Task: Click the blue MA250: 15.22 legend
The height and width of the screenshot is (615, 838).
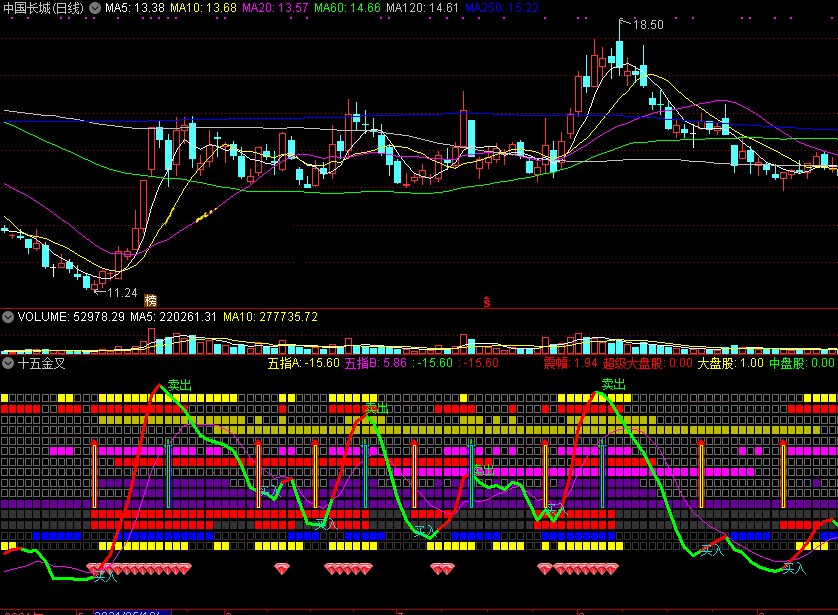Action: click(502, 8)
